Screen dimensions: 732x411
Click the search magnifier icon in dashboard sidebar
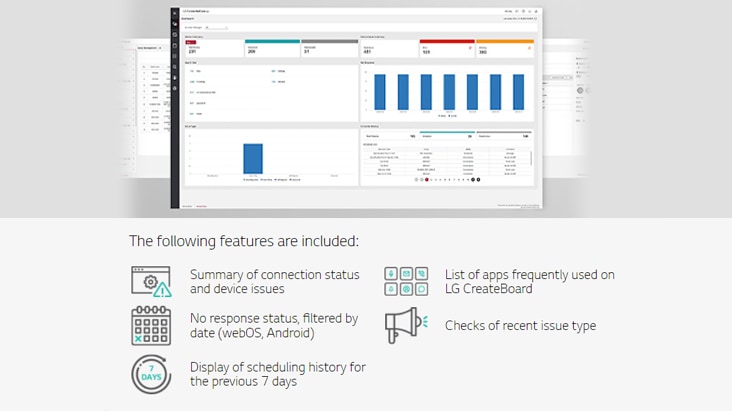click(x=174, y=67)
